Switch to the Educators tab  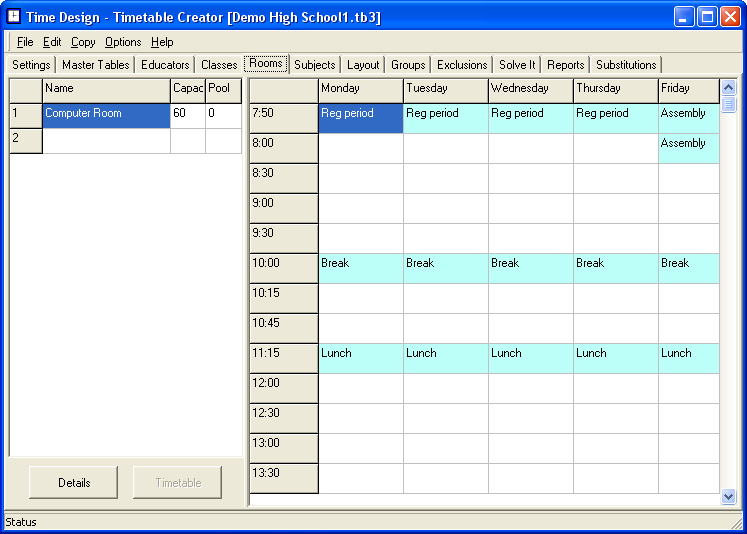[x=165, y=65]
